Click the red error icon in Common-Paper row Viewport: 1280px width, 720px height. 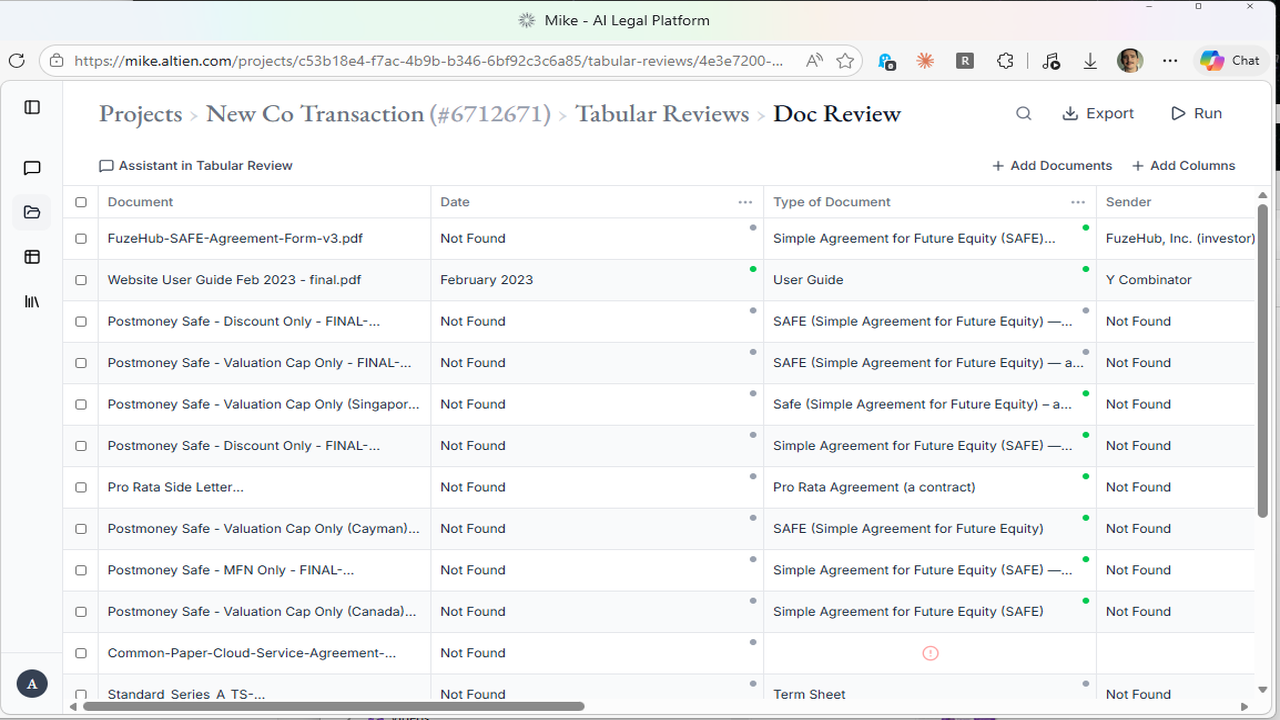pyautogui.click(x=930, y=653)
